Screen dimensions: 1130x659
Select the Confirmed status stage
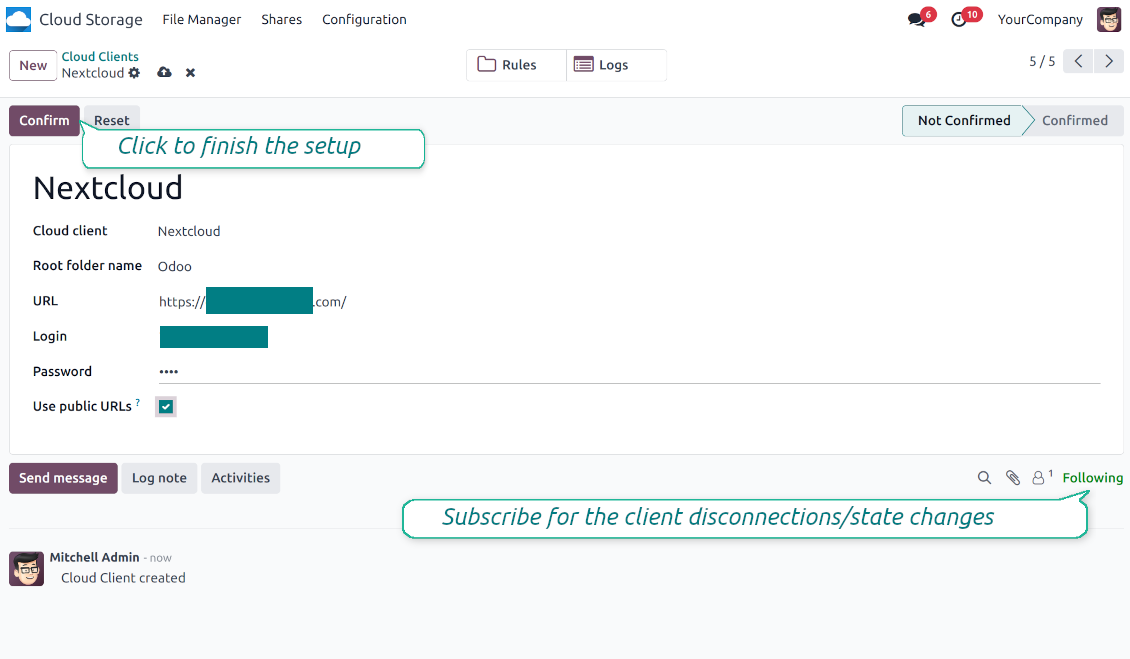(x=1075, y=120)
